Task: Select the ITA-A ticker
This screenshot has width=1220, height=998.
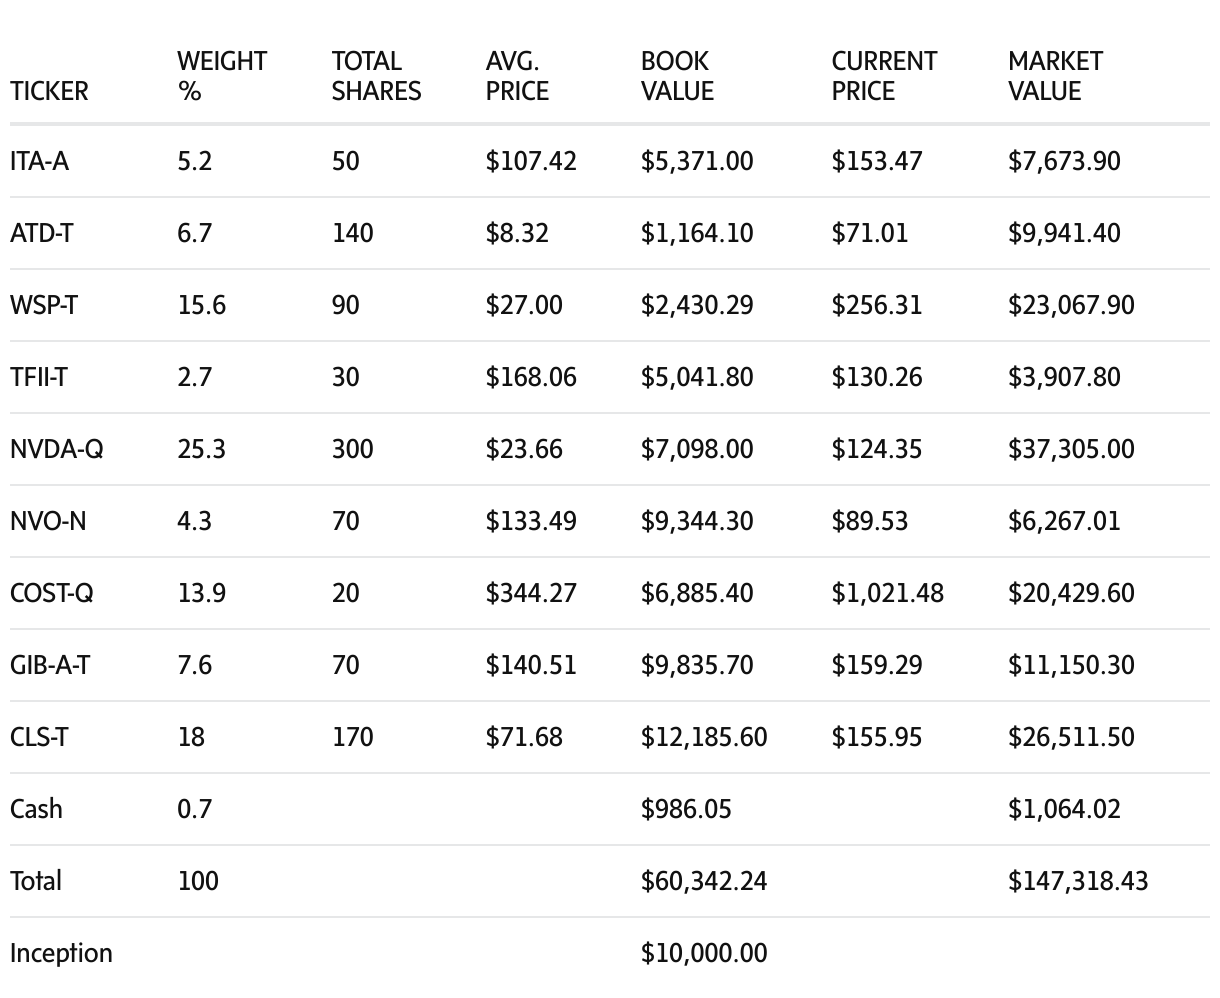Action: [x=39, y=161]
